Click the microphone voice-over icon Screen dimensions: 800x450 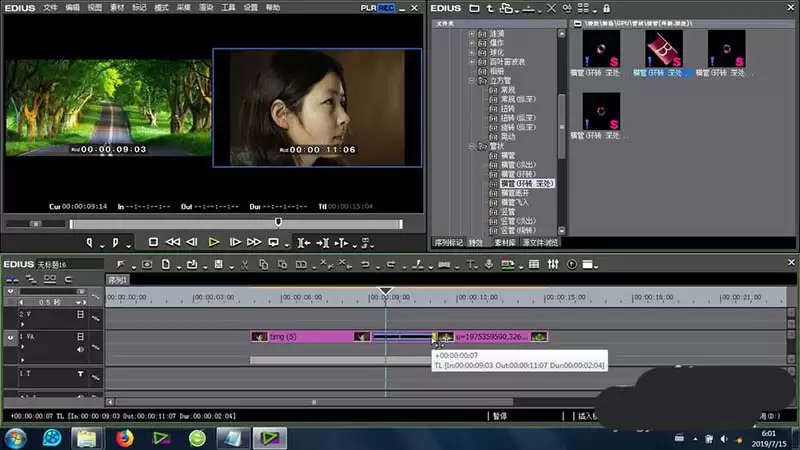click(489, 264)
